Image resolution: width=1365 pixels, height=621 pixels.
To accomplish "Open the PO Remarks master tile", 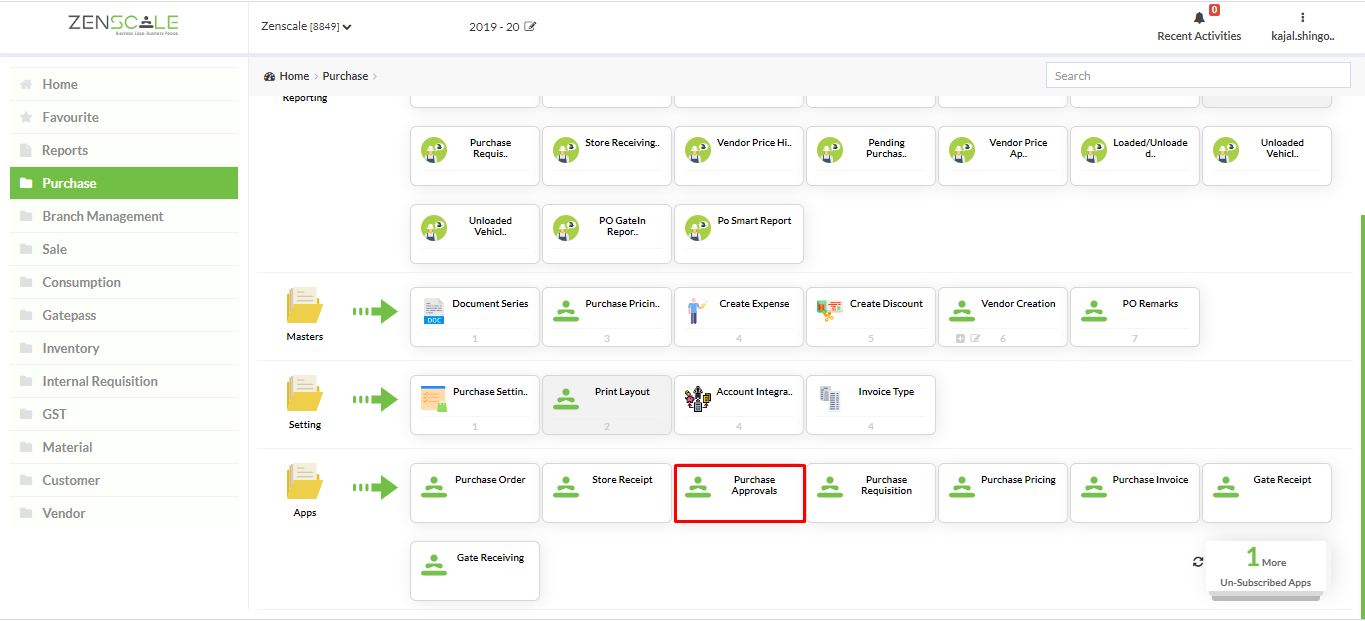I will (1135, 317).
